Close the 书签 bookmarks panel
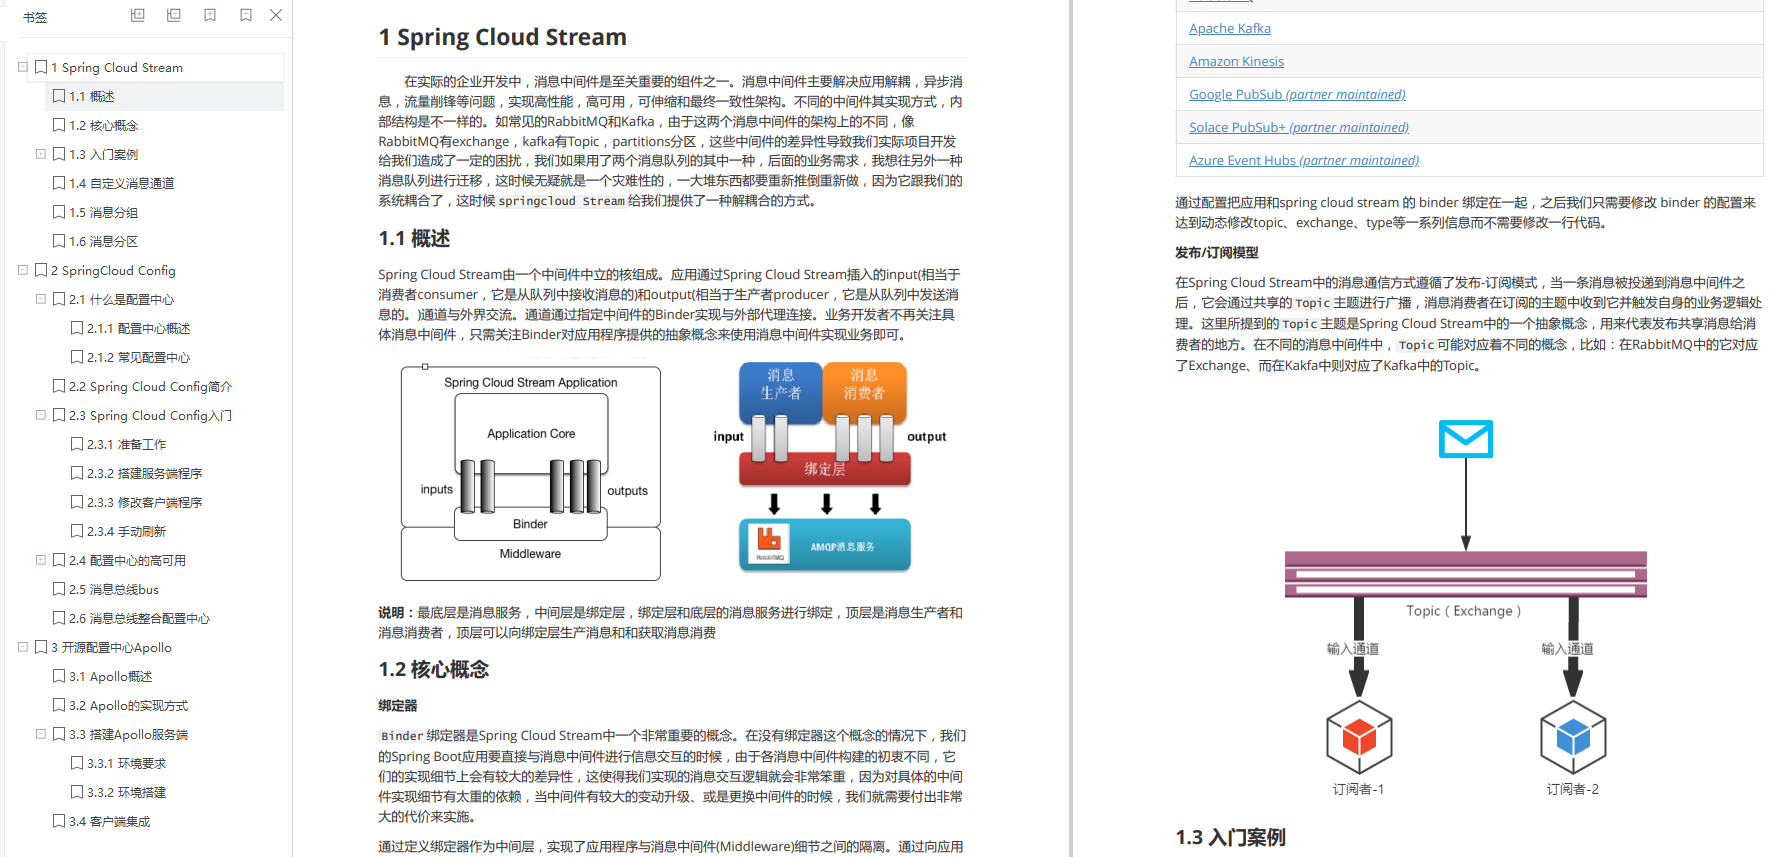The height and width of the screenshot is (857, 1784). coord(276,15)
